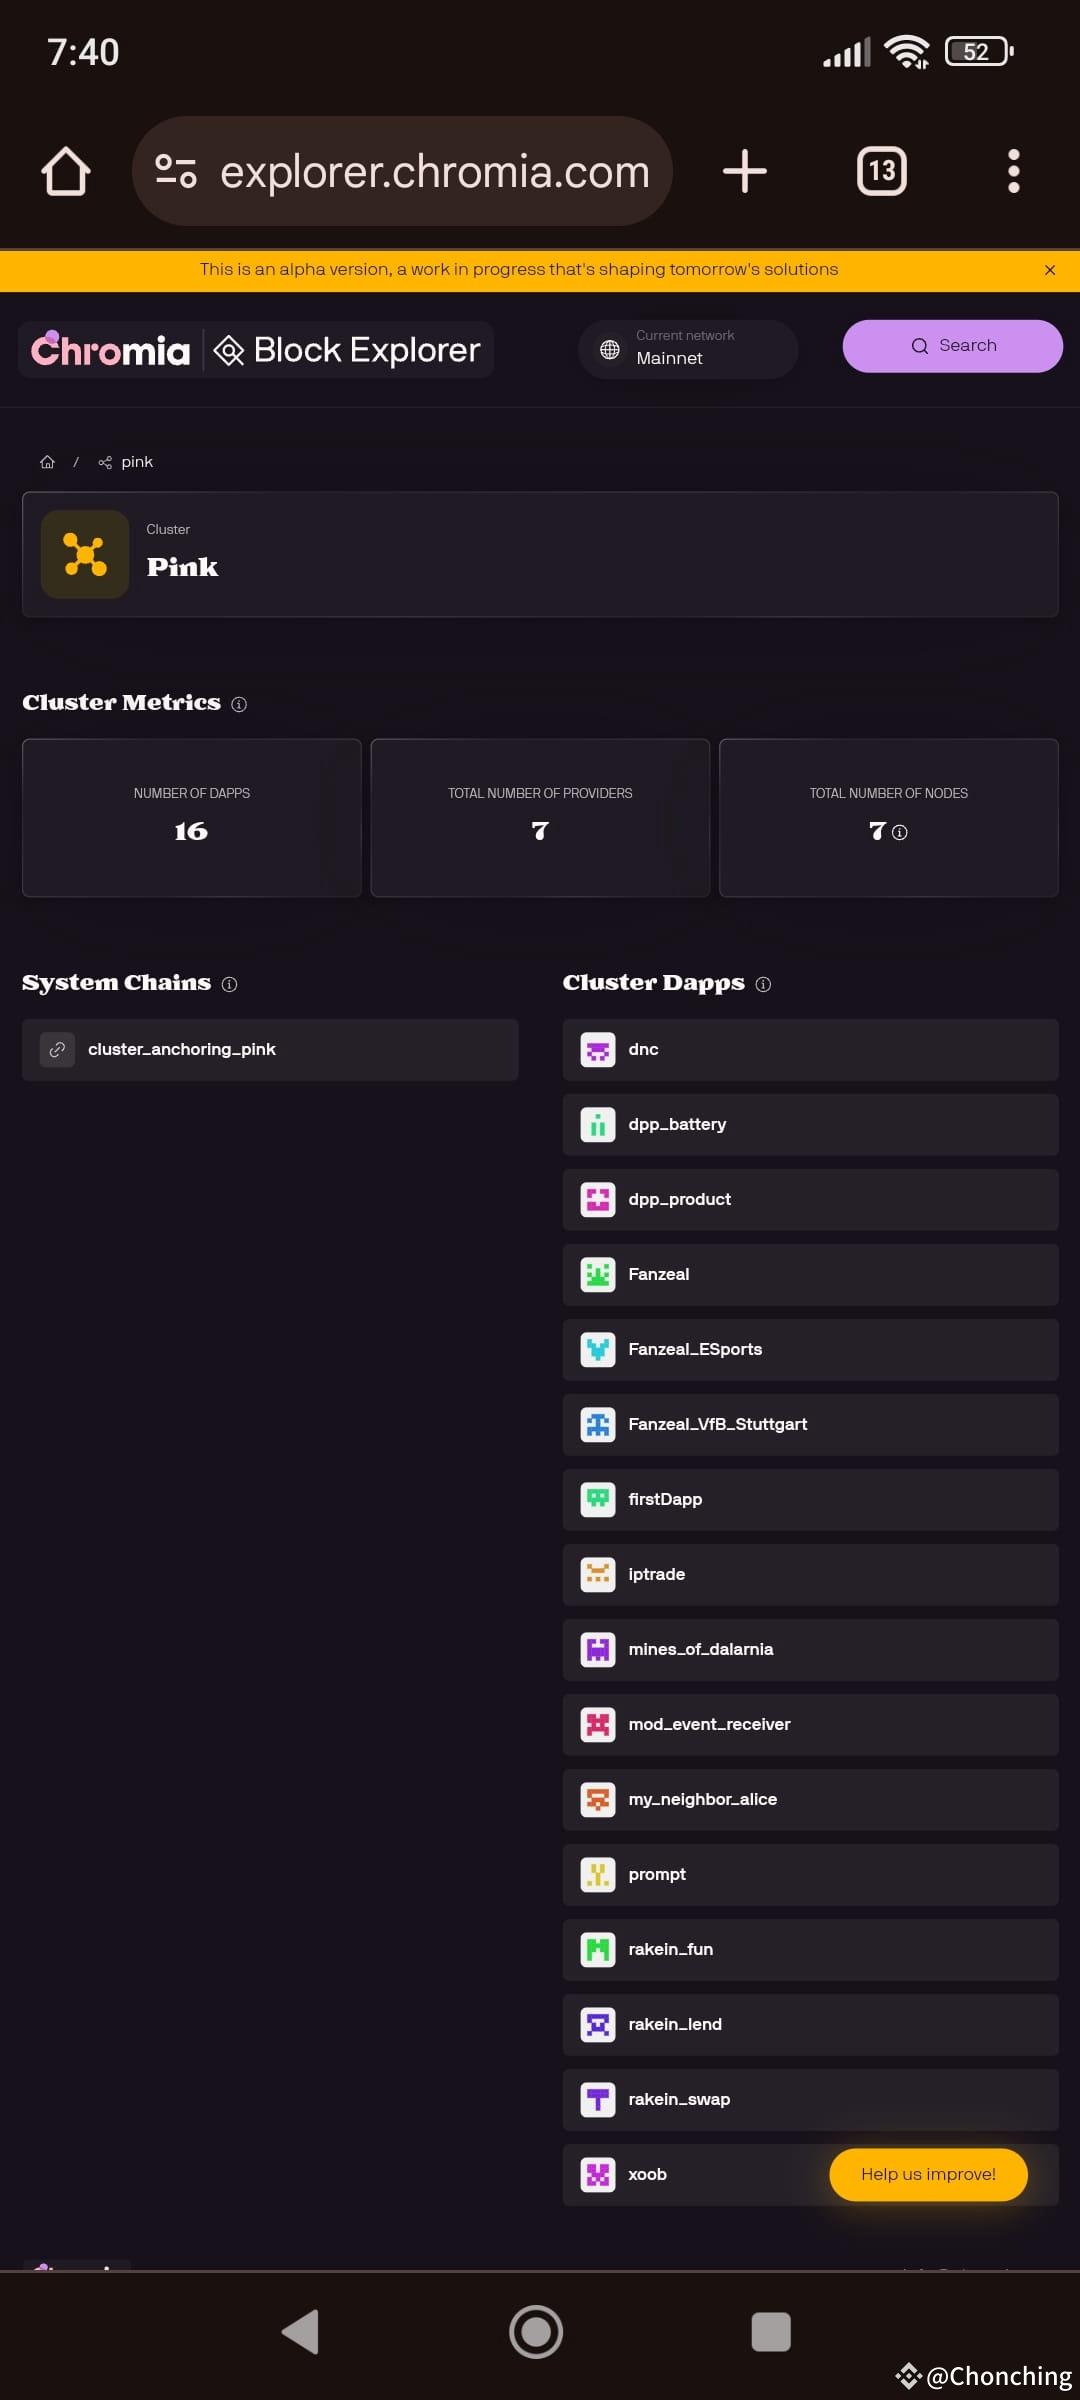Tap the Android back navigation button
The height and width of the screenshot is (2400, 1080).
301,2332
